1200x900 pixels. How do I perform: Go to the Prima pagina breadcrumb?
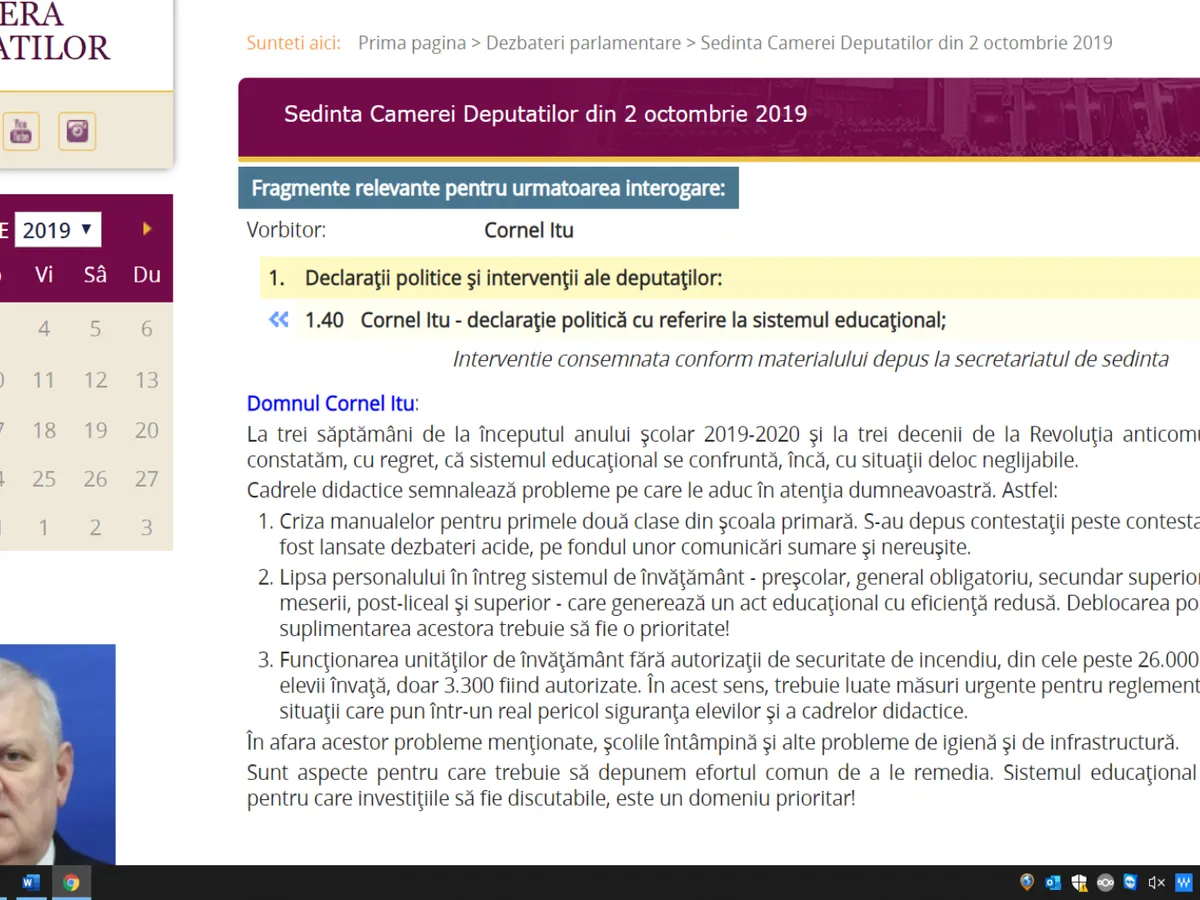click(412, 43)
